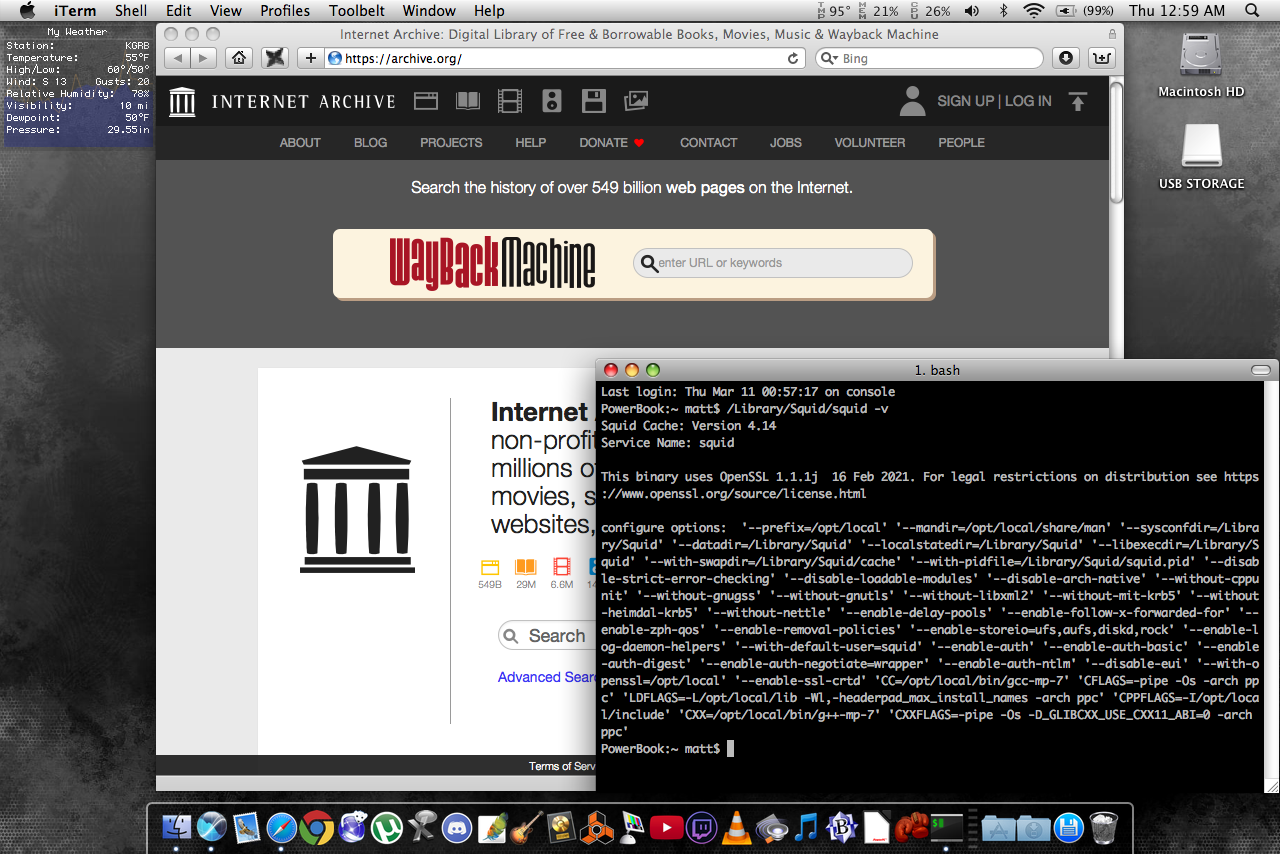Open the Profiles menu
Screen dimensions: 1280x854
pyautogui.click(x=285, y=11)
